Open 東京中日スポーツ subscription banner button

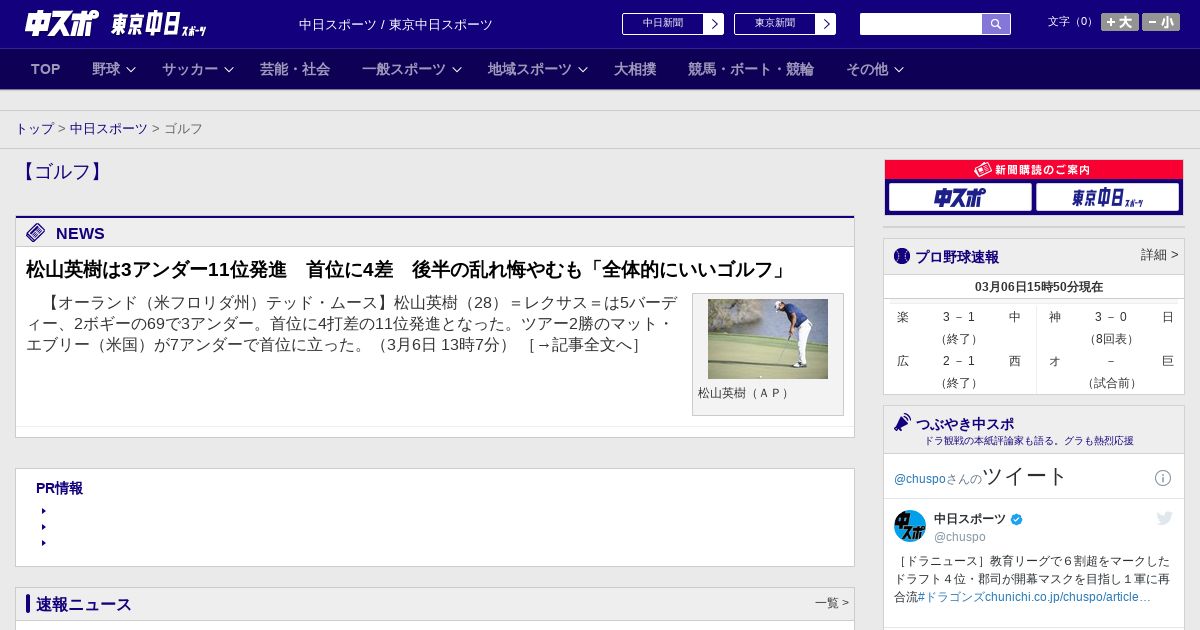1107,197
